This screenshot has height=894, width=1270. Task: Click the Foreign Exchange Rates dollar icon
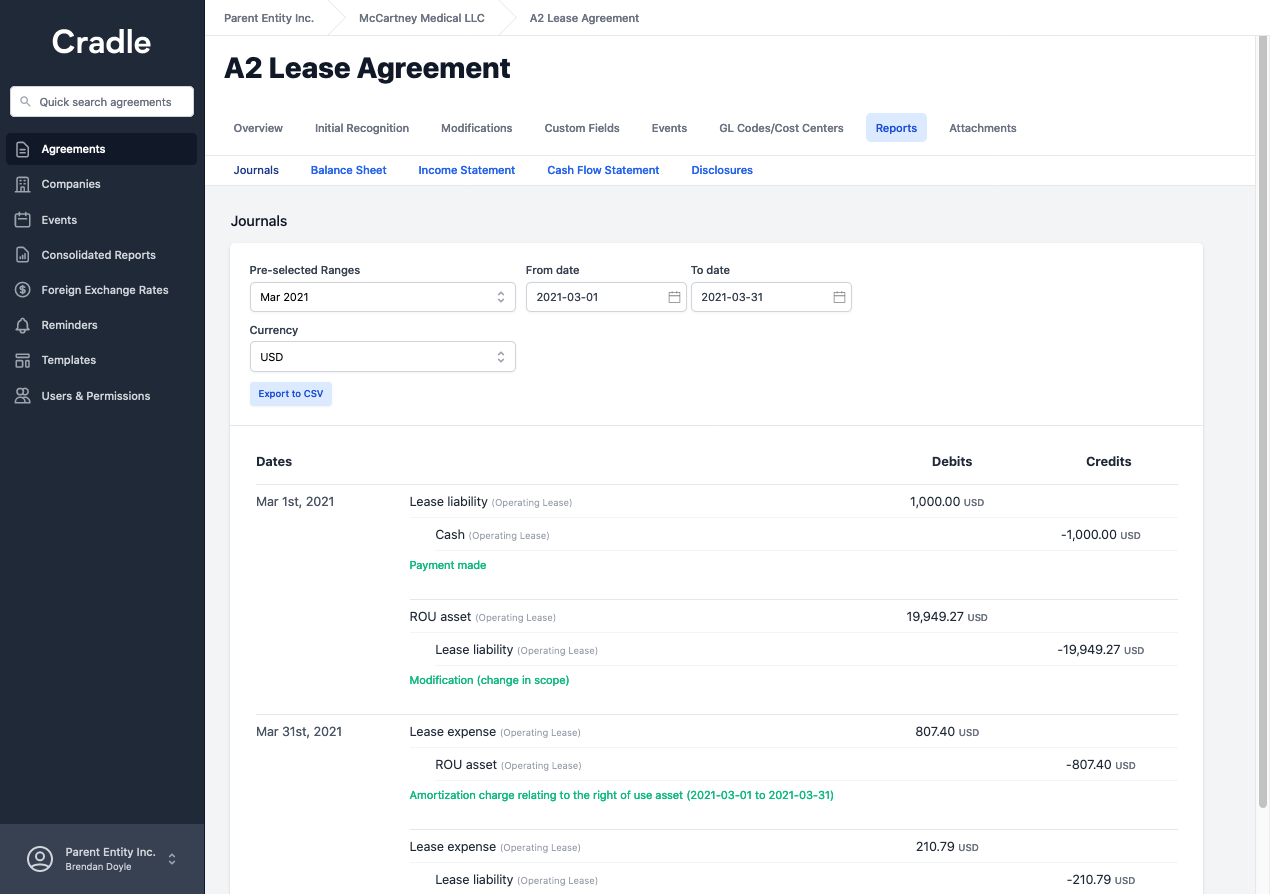coord(21,290)
